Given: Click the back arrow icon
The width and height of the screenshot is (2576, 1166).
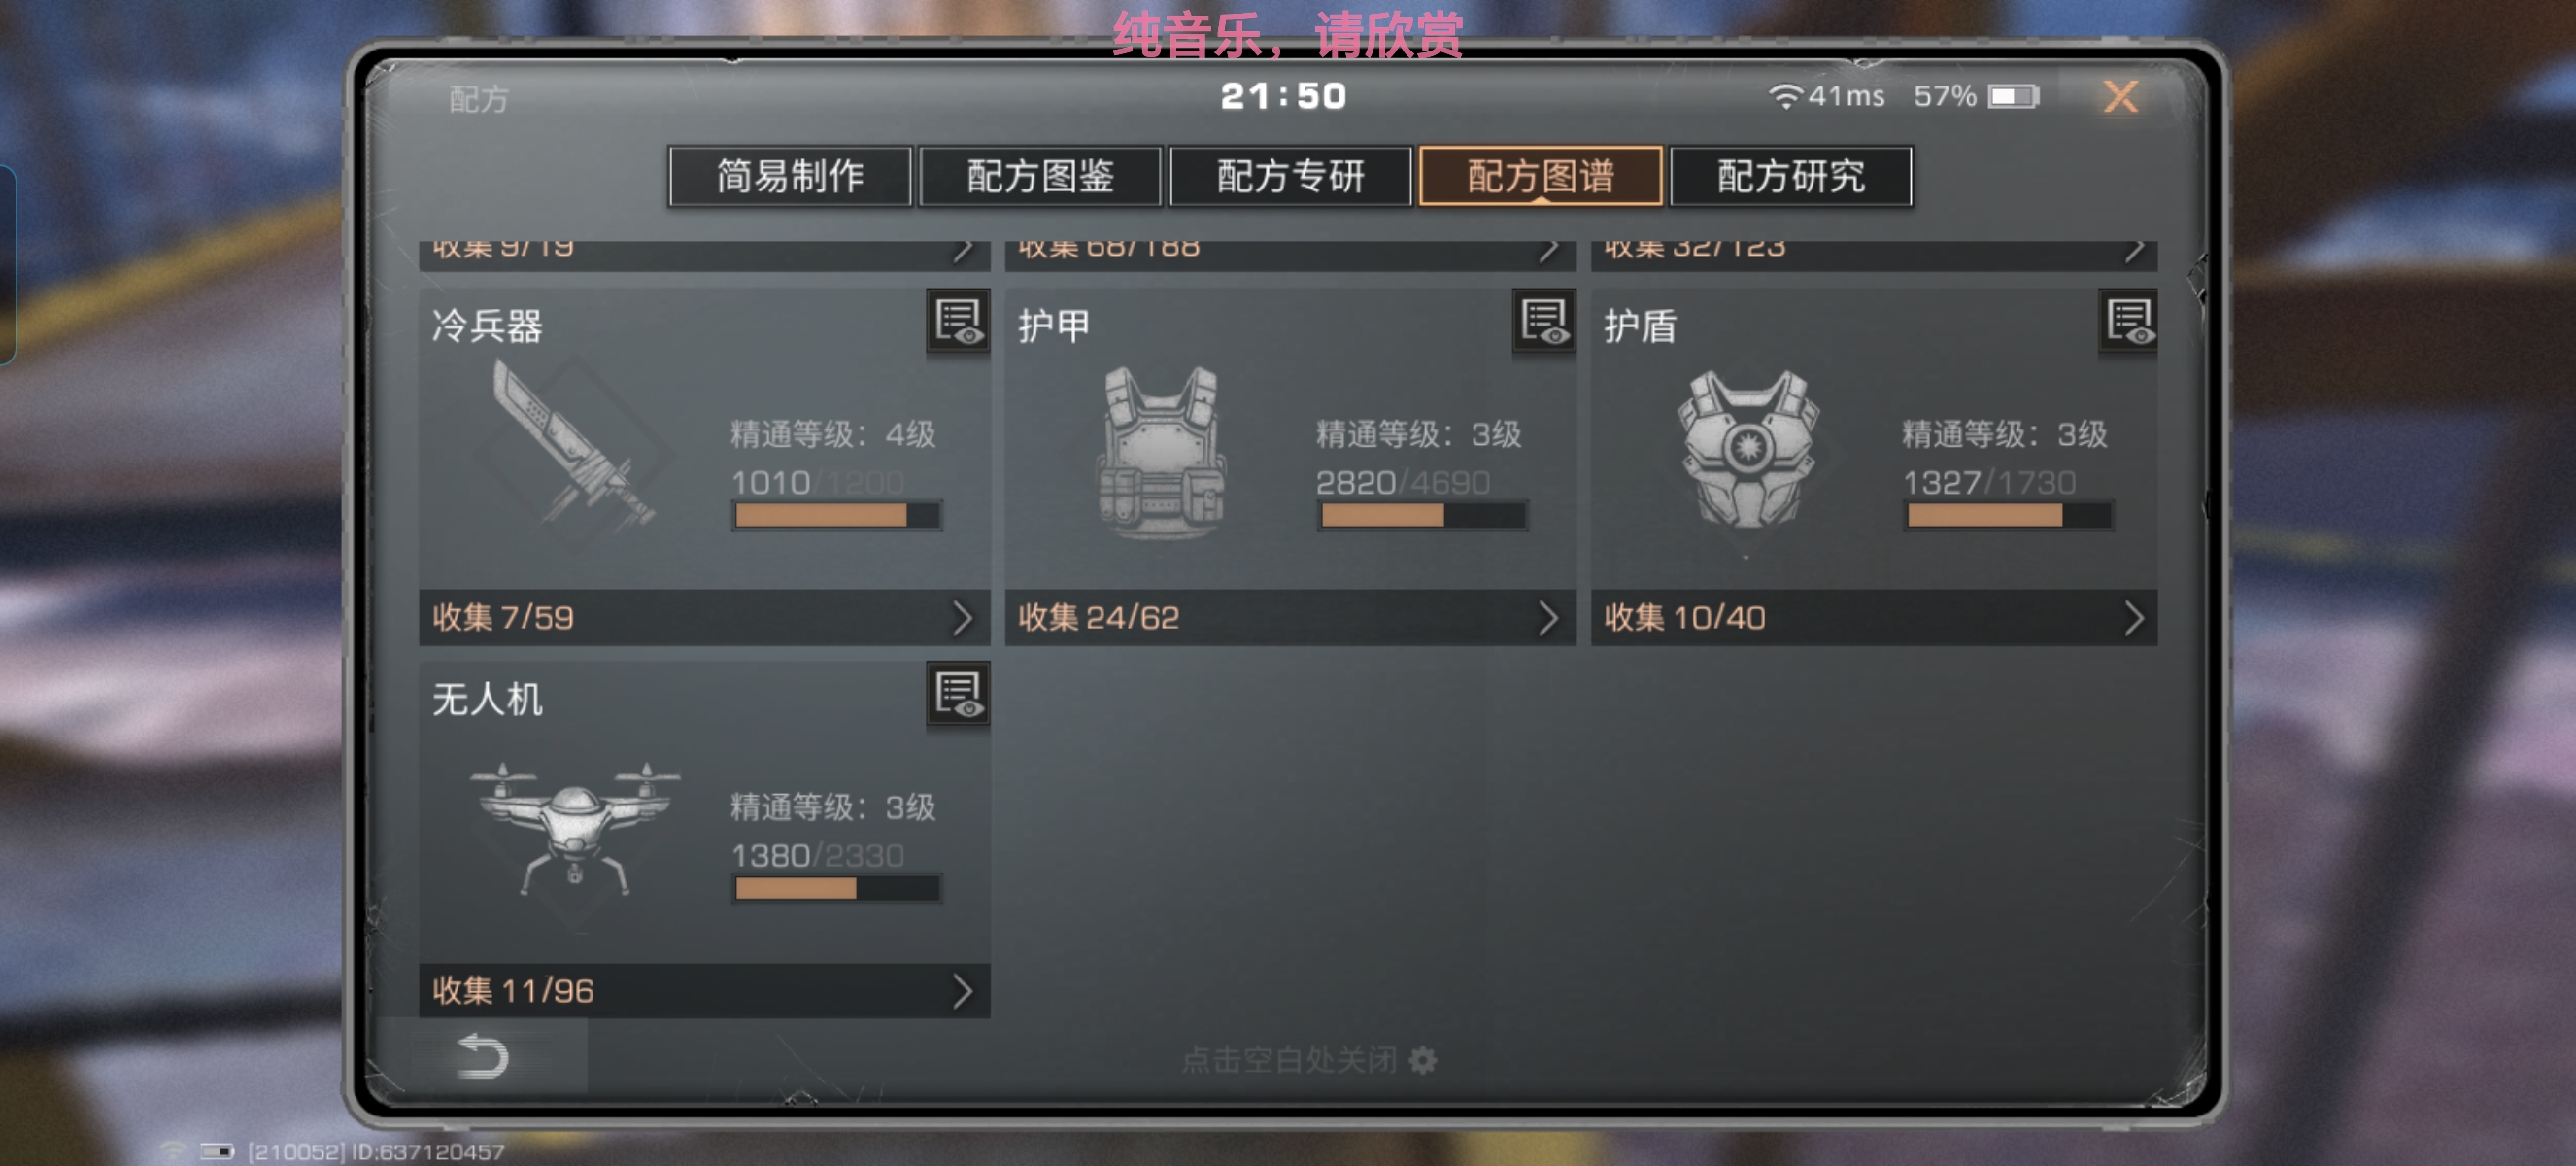Looking at the screenshot, I should point(483,1056).
